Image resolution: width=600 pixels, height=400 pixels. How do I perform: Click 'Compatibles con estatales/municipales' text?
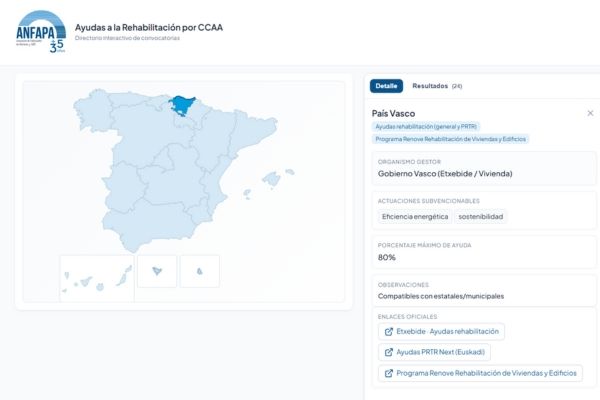441,296
